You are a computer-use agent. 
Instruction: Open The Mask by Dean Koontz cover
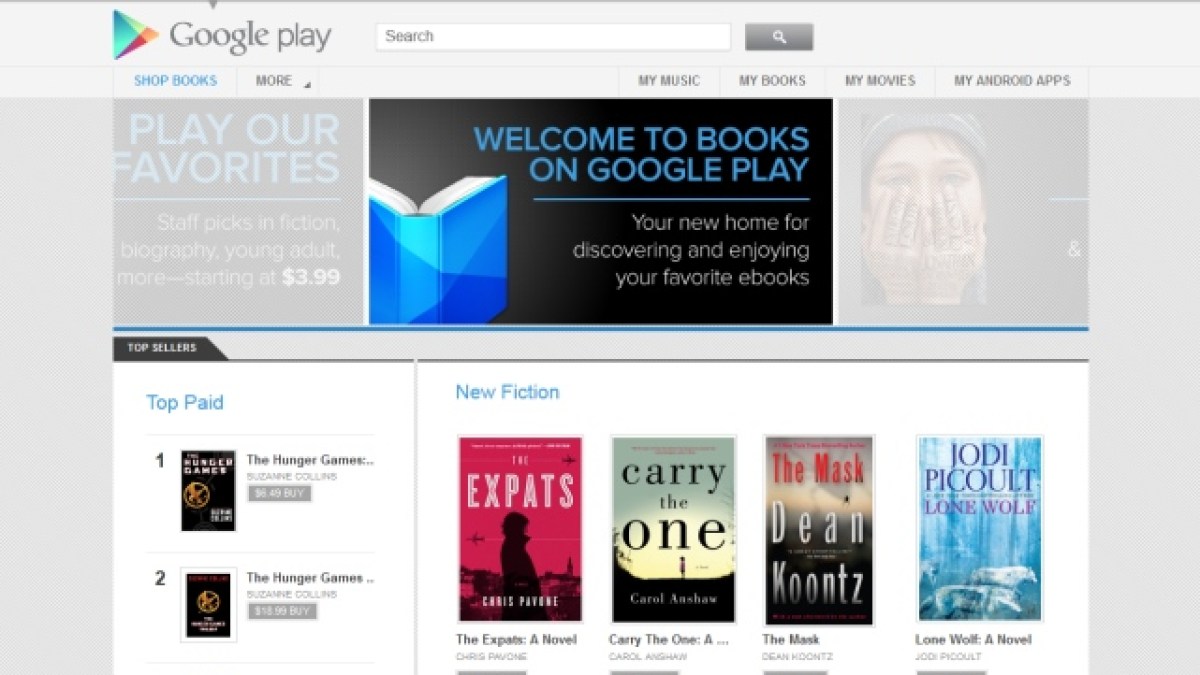tap(818, 529)
